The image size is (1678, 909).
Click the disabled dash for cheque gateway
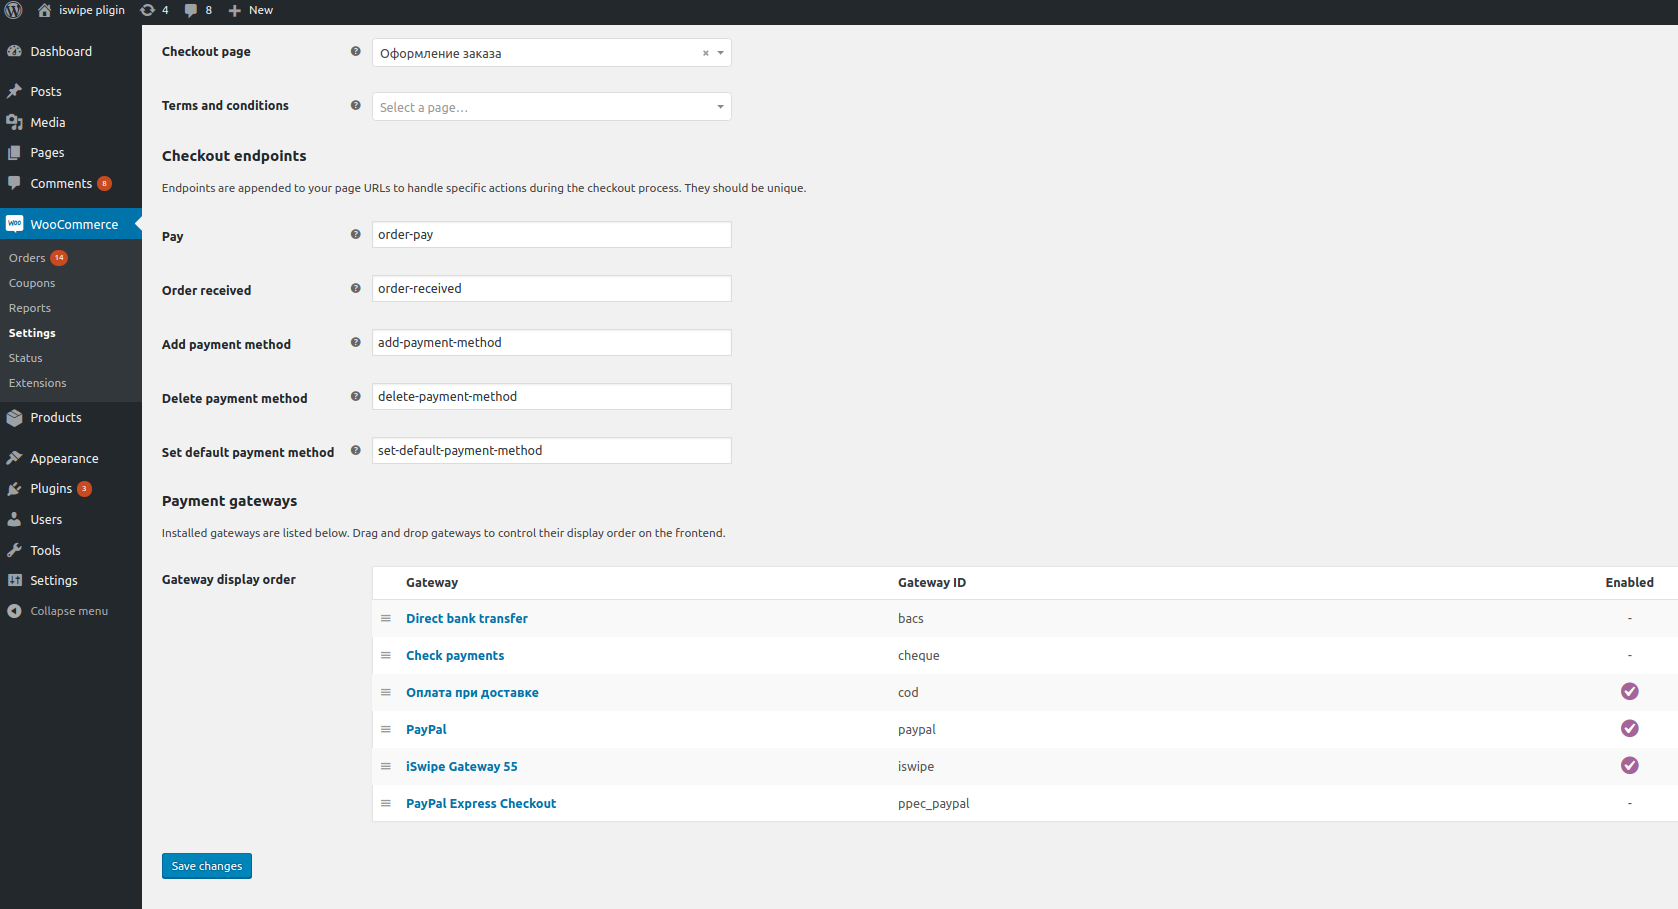click(x=1629, y=656)
